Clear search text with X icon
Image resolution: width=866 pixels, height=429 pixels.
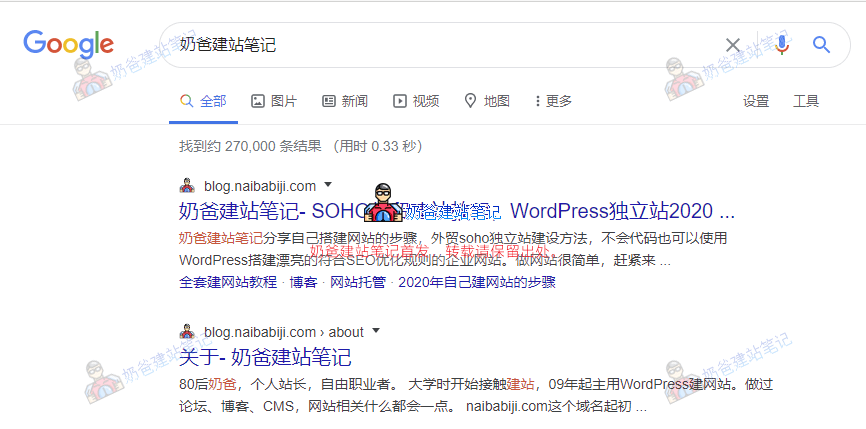[x=733, y=45]
